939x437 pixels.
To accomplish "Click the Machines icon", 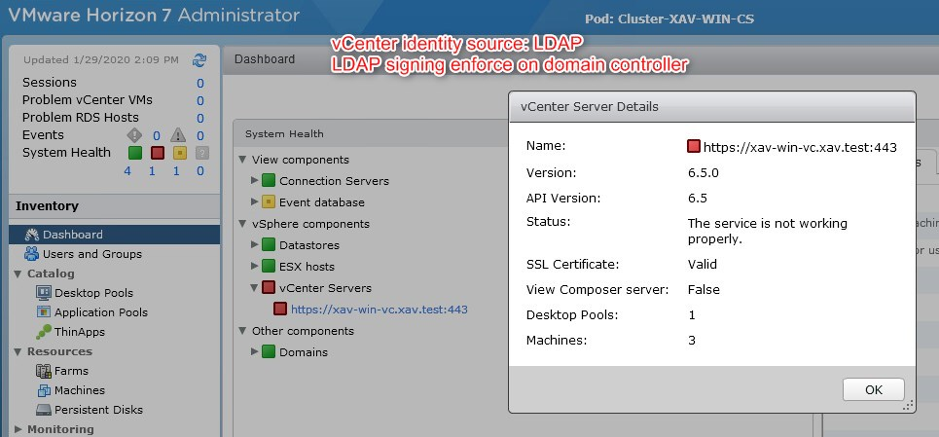I will 44,390.
